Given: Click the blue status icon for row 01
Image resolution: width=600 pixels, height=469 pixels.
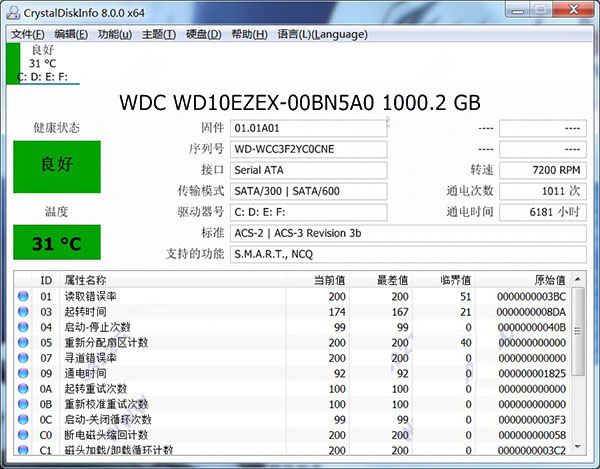Looking at the screenshot, I should coord(23,296).
